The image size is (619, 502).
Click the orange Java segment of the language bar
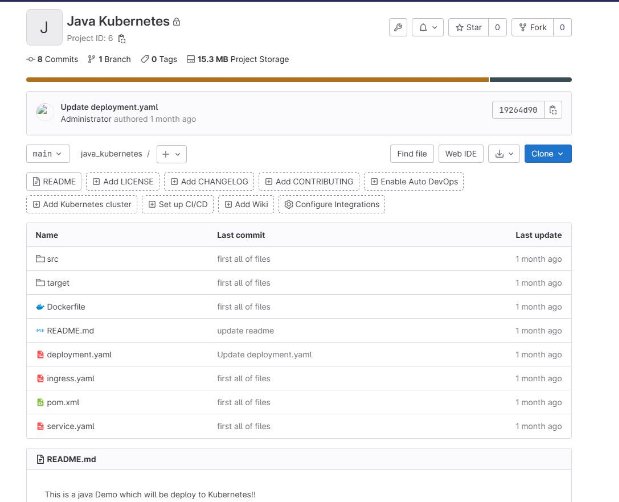click(x=257, y=80)
